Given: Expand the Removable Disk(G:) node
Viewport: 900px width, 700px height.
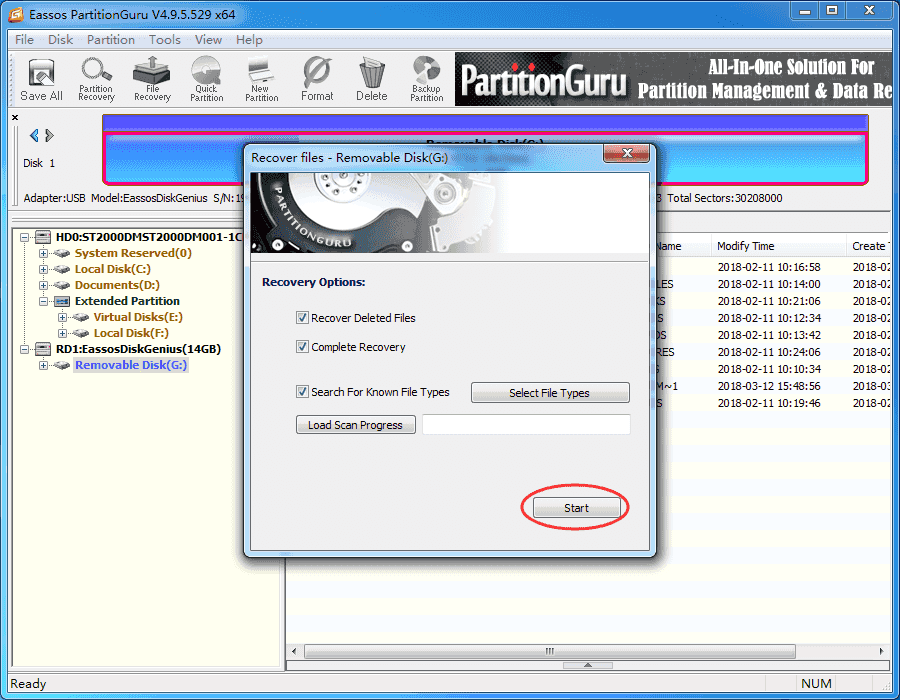Looking at the screenshot, I should point(43,365).
